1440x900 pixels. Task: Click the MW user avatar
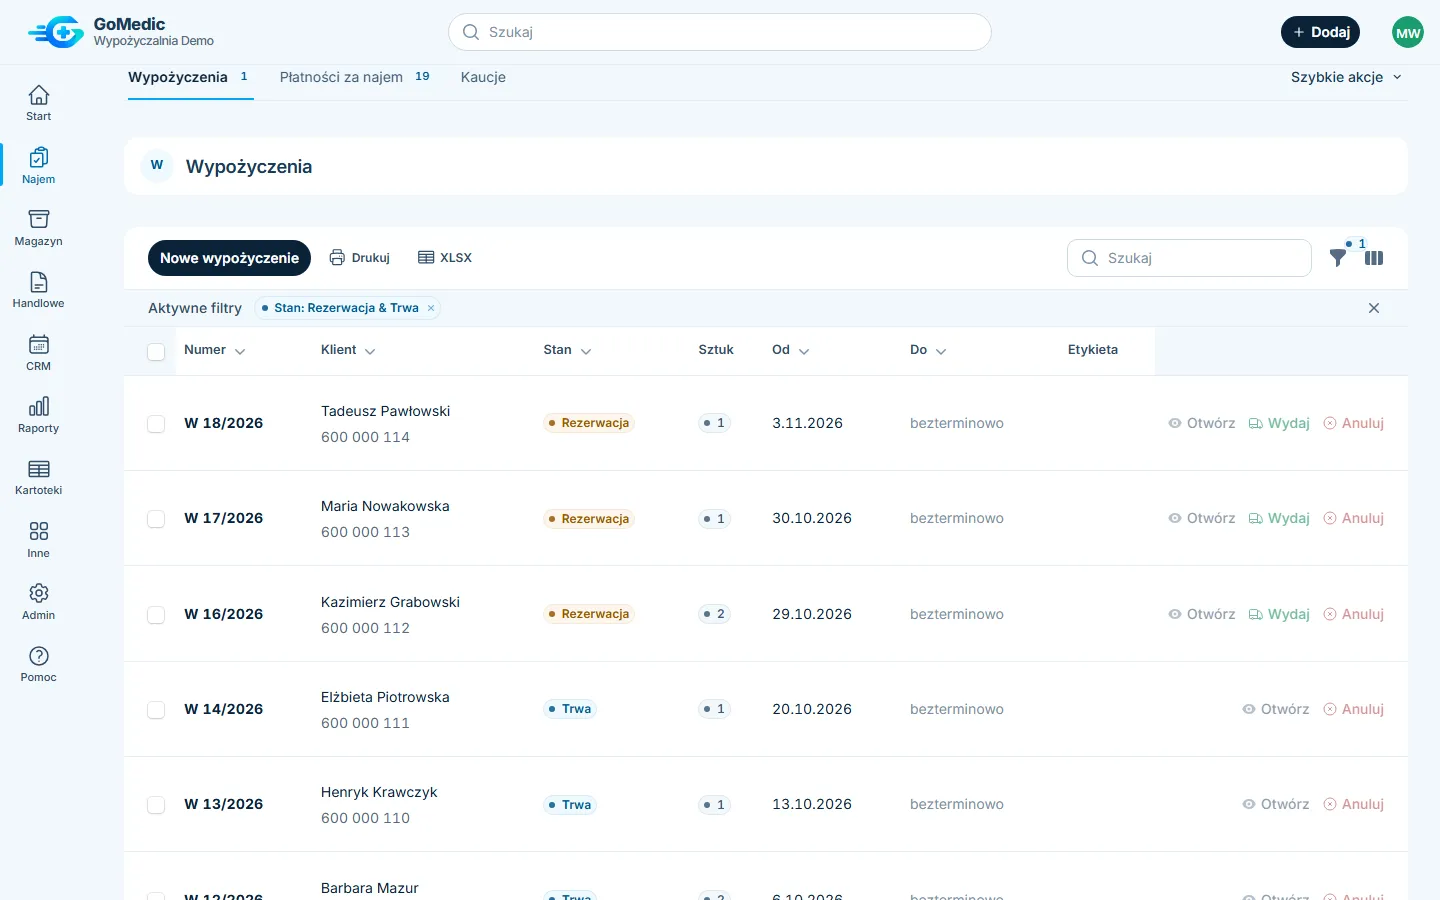click(1408, 32)
